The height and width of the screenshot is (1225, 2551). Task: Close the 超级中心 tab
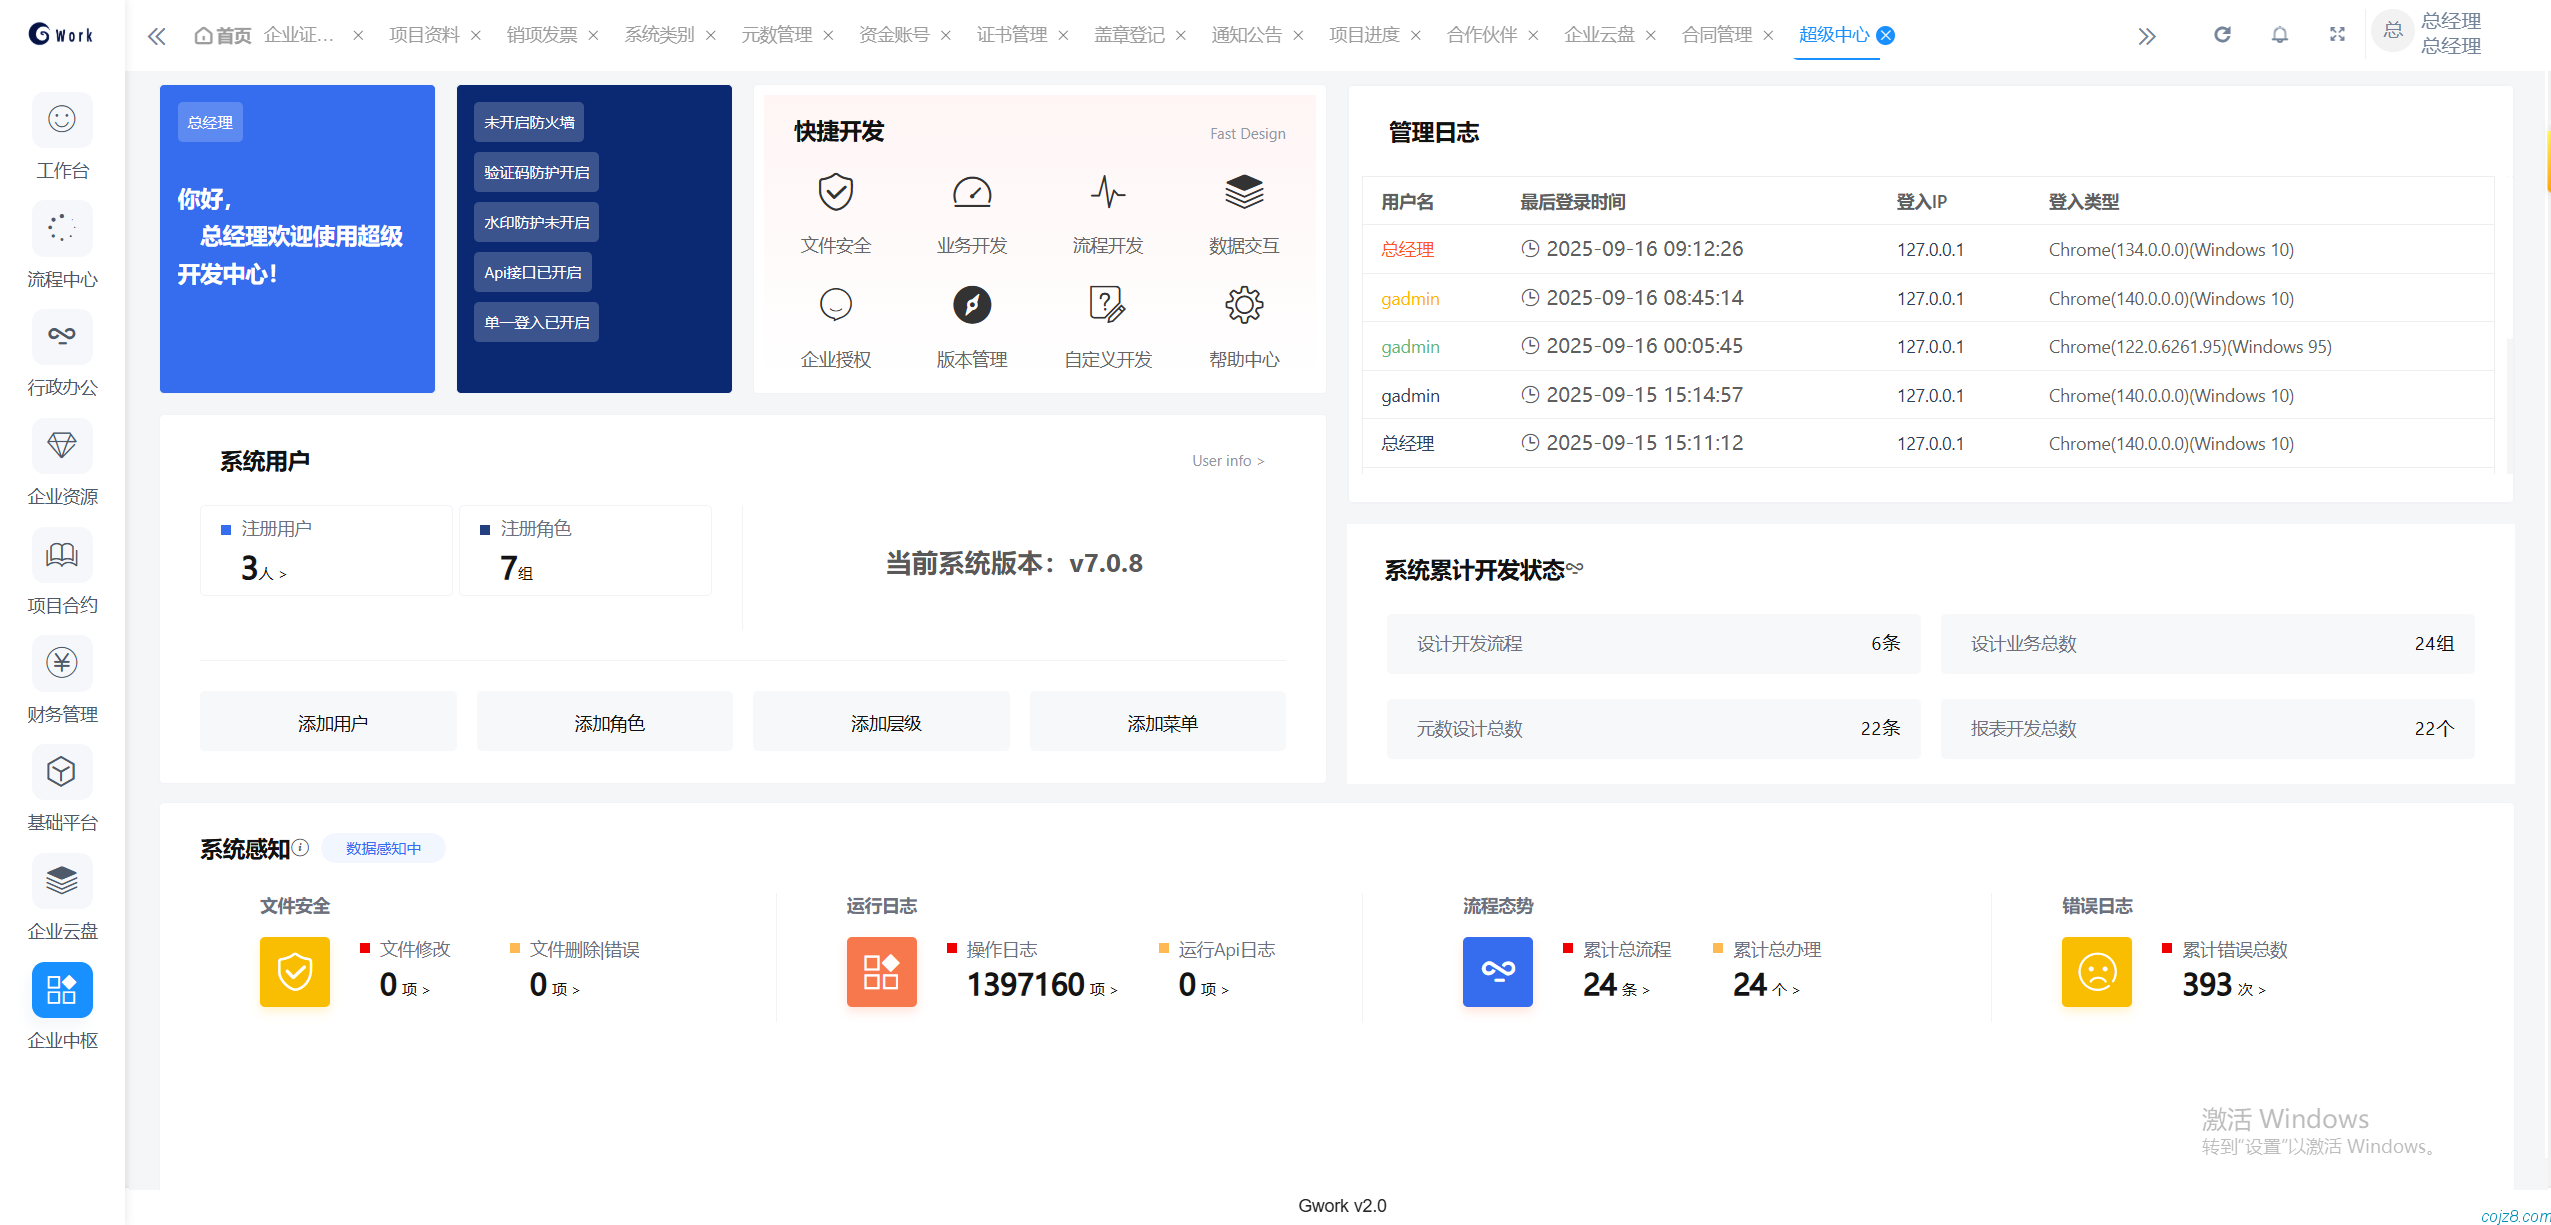1885,35
